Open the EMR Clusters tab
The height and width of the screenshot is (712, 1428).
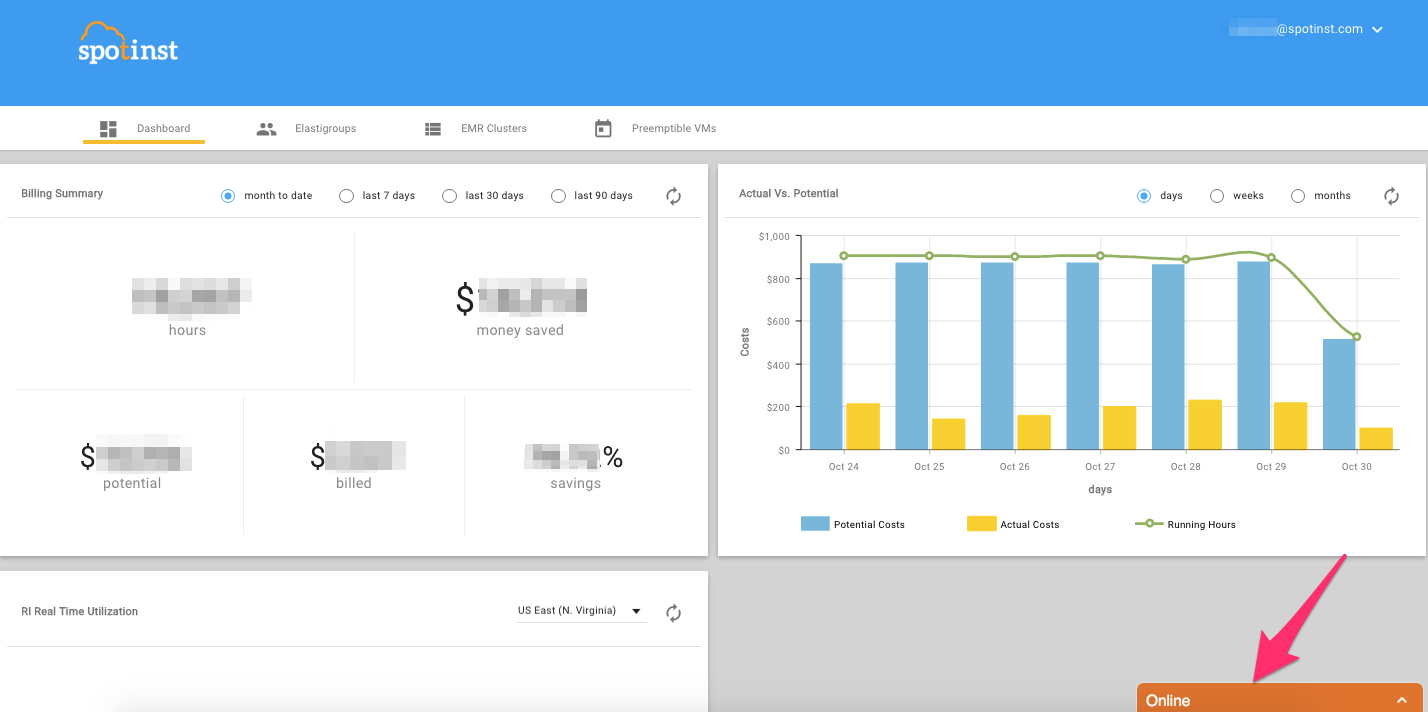493,129
